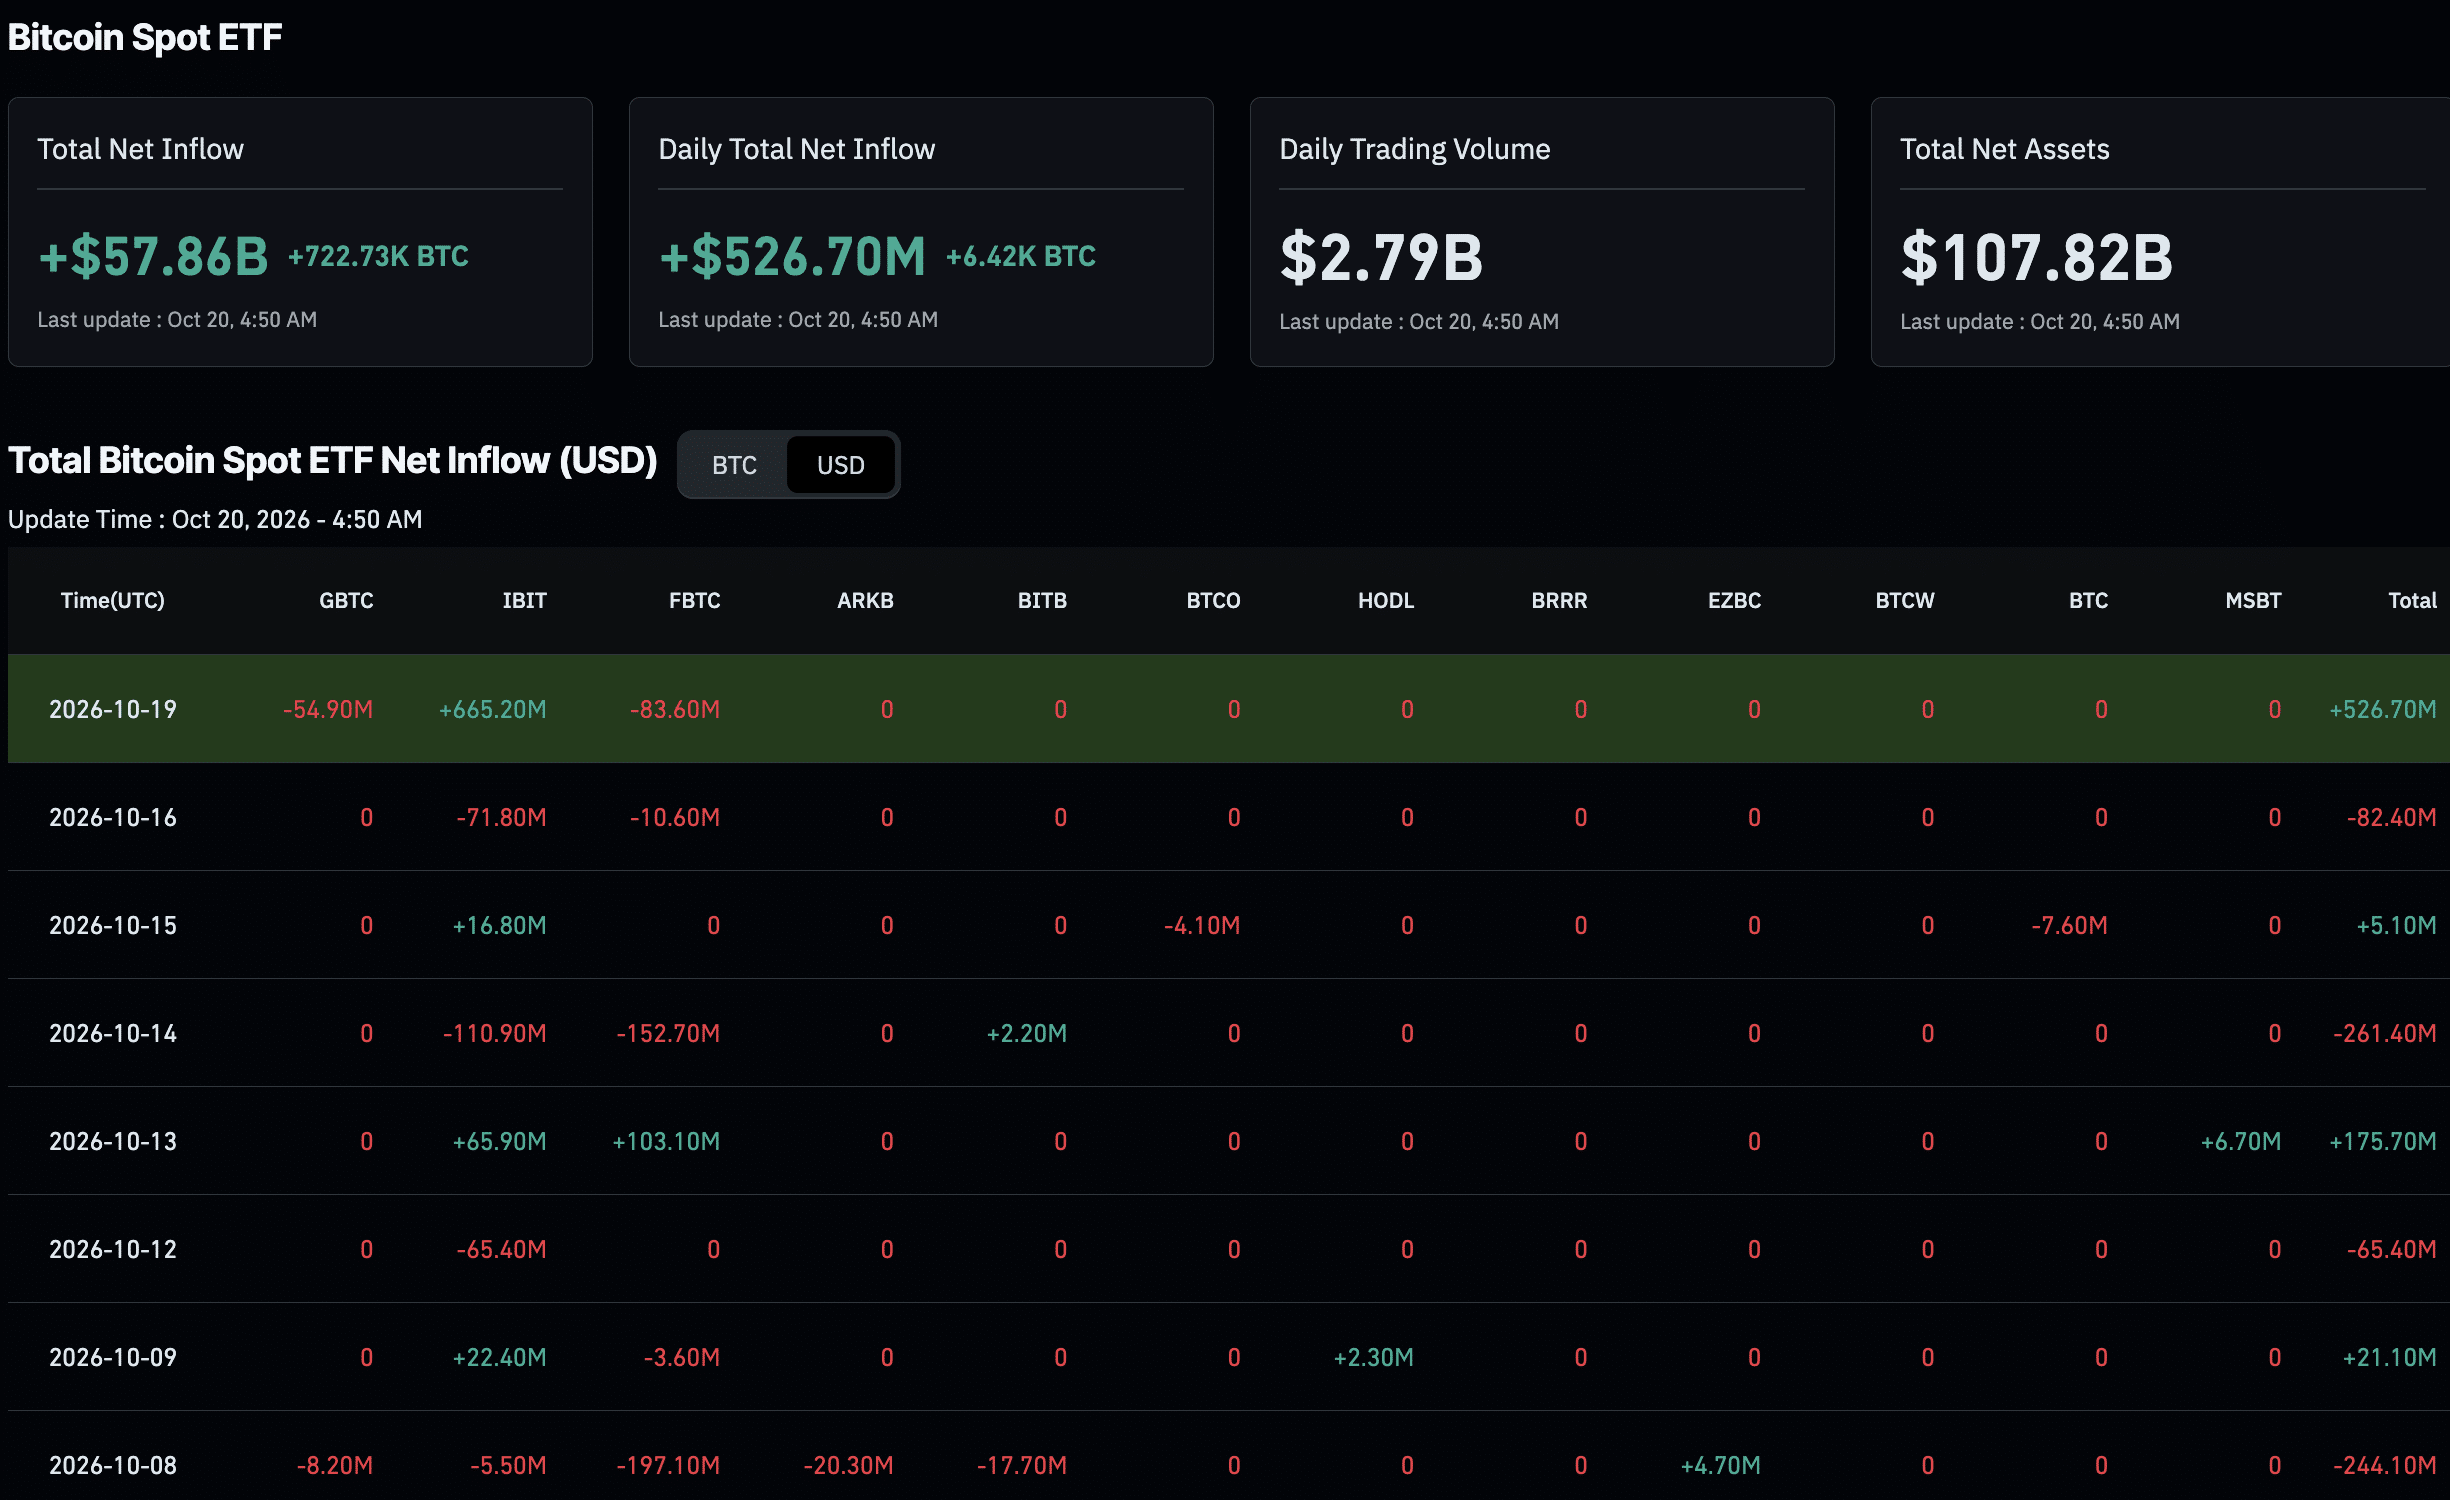Click the -261.40M total value
2450x1500 pixels.
tap(2385, 1033)
